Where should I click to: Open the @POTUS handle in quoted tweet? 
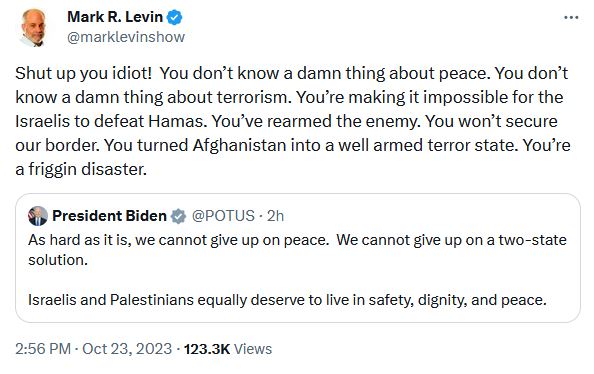[223, 216]
